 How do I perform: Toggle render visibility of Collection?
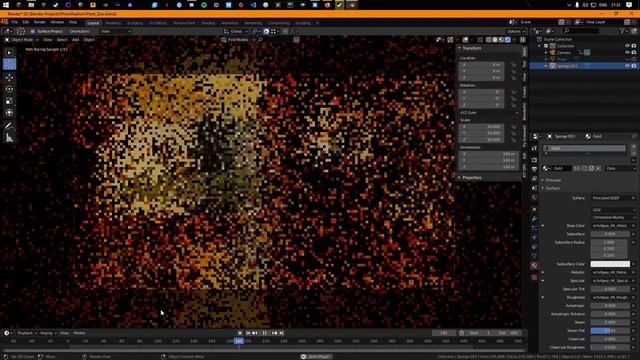(x=634, y=46)
